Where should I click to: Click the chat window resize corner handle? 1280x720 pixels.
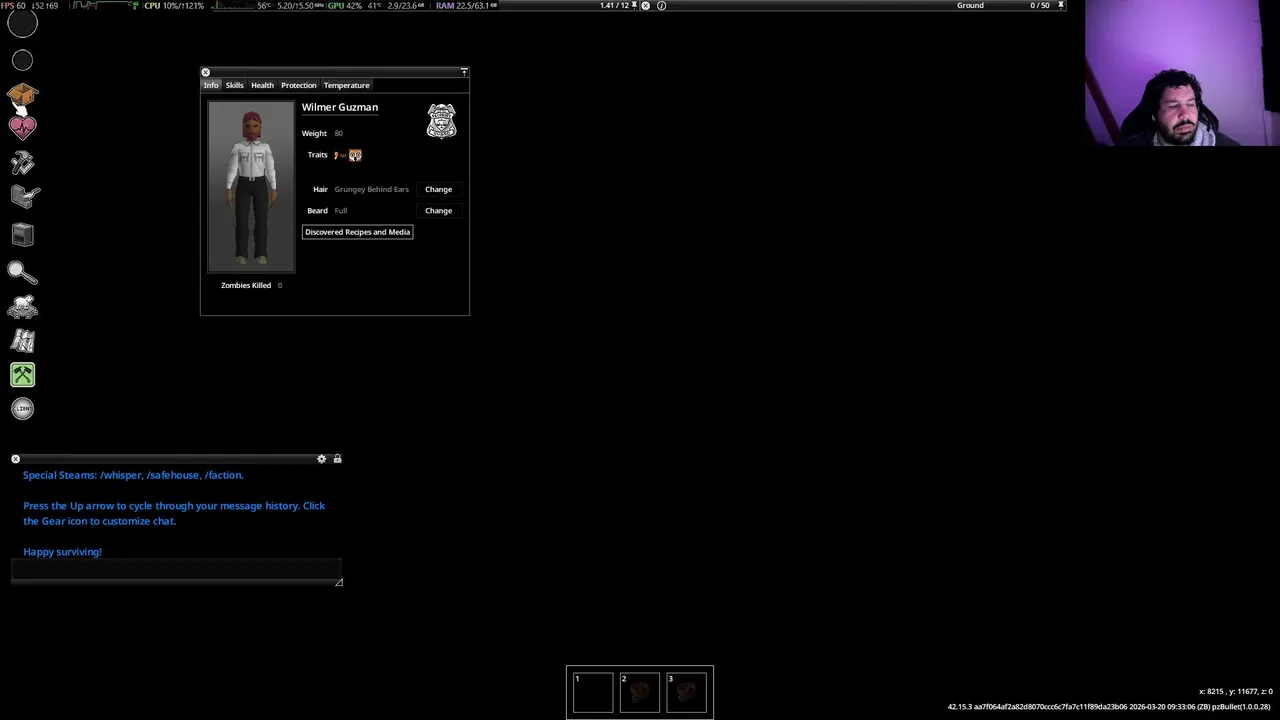(x=339, y=582)
